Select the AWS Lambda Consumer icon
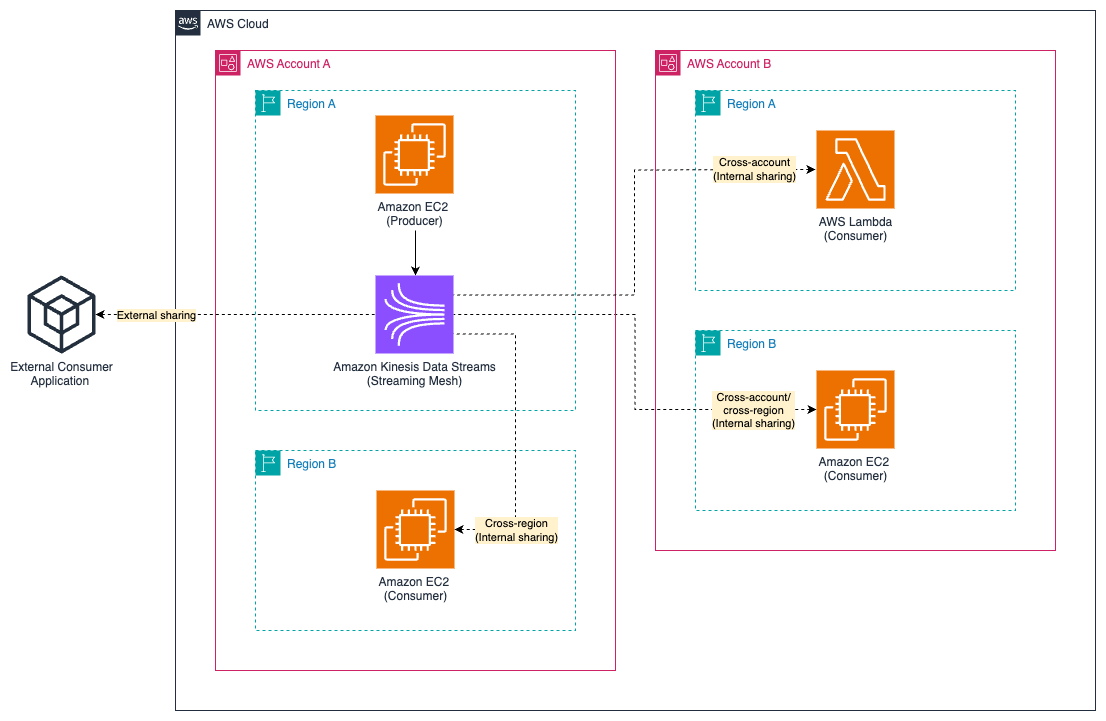 (x=855, y=169)
